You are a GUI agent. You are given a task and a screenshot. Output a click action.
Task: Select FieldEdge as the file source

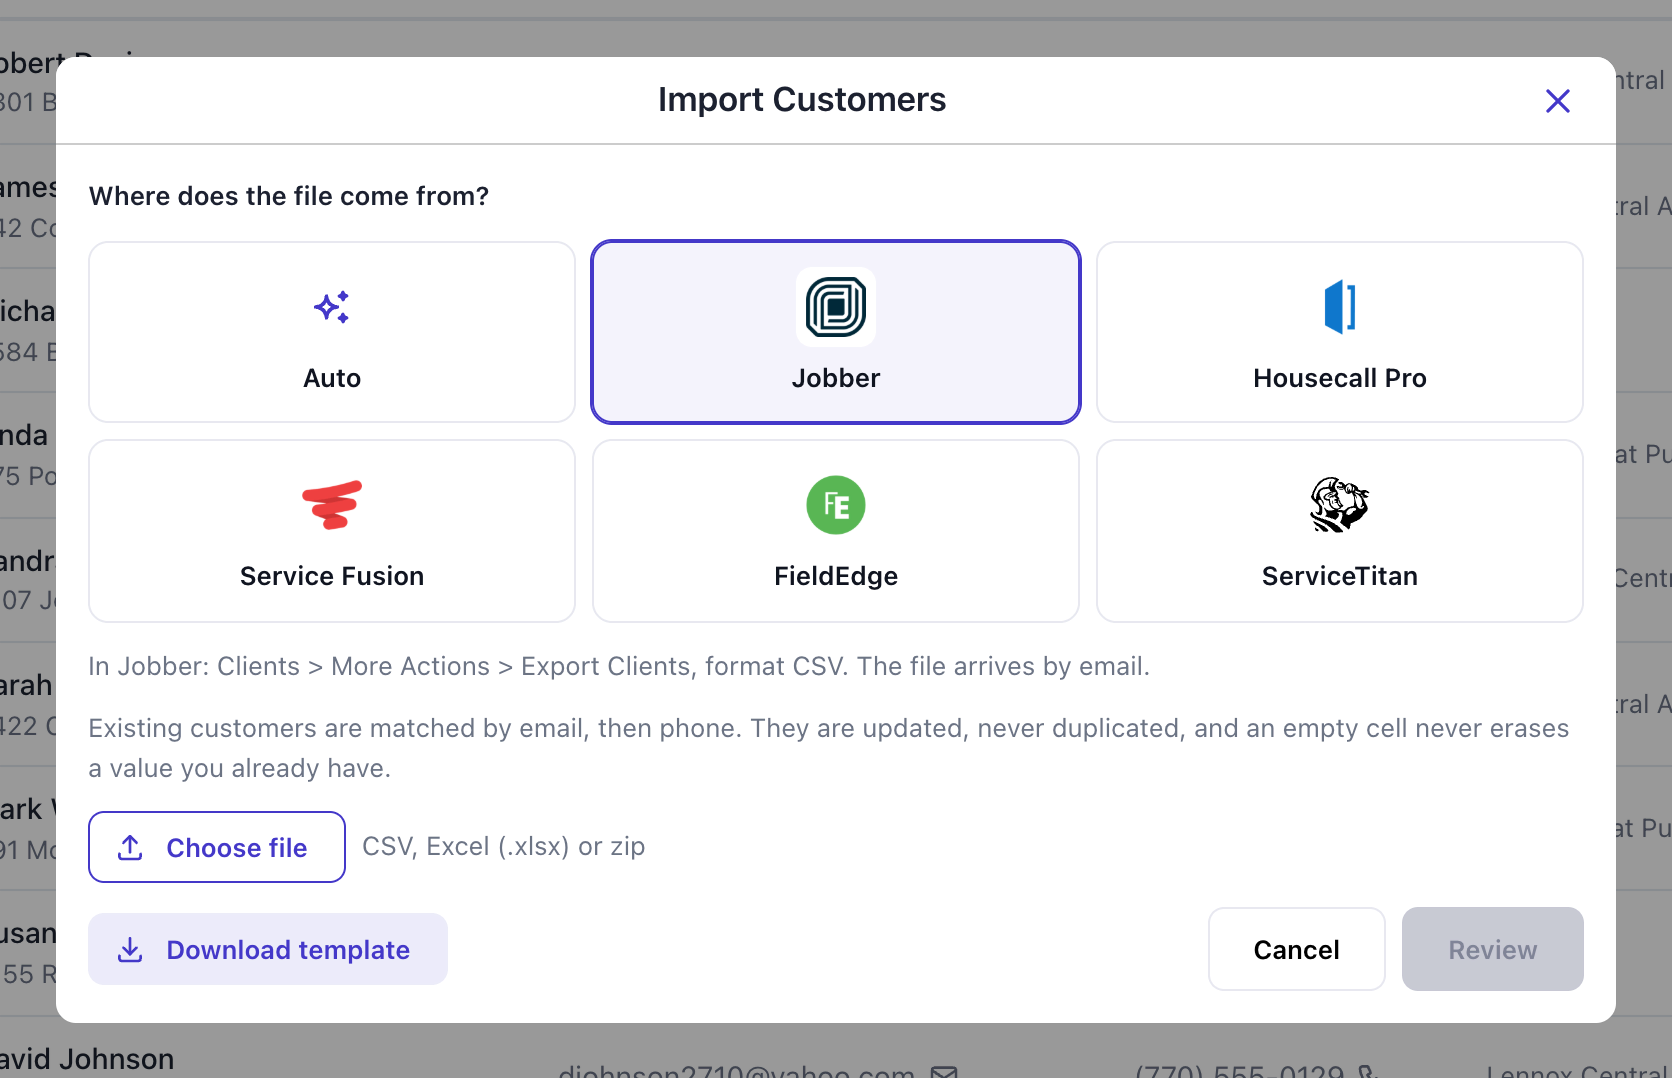click(836, 531)
